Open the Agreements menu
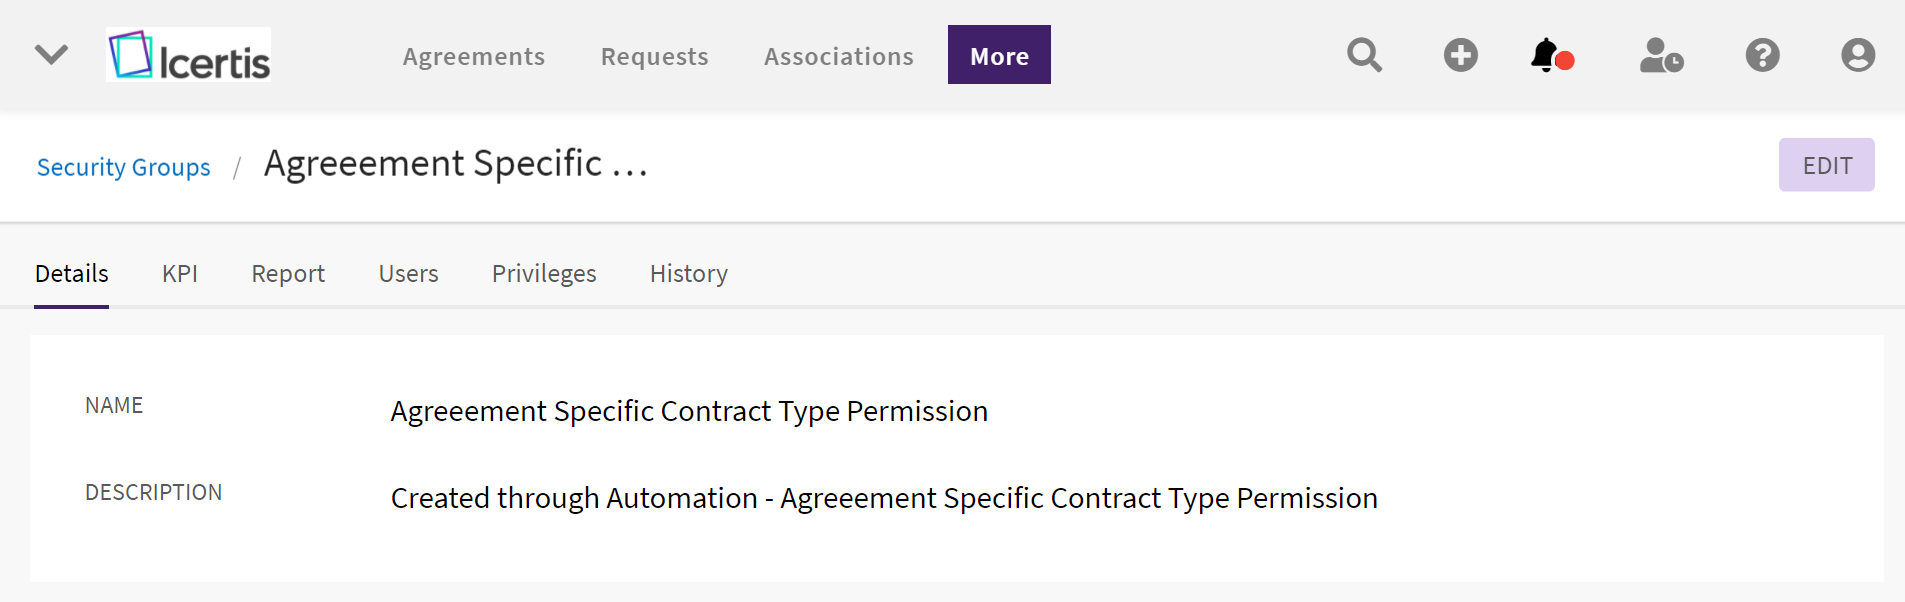 474,57
